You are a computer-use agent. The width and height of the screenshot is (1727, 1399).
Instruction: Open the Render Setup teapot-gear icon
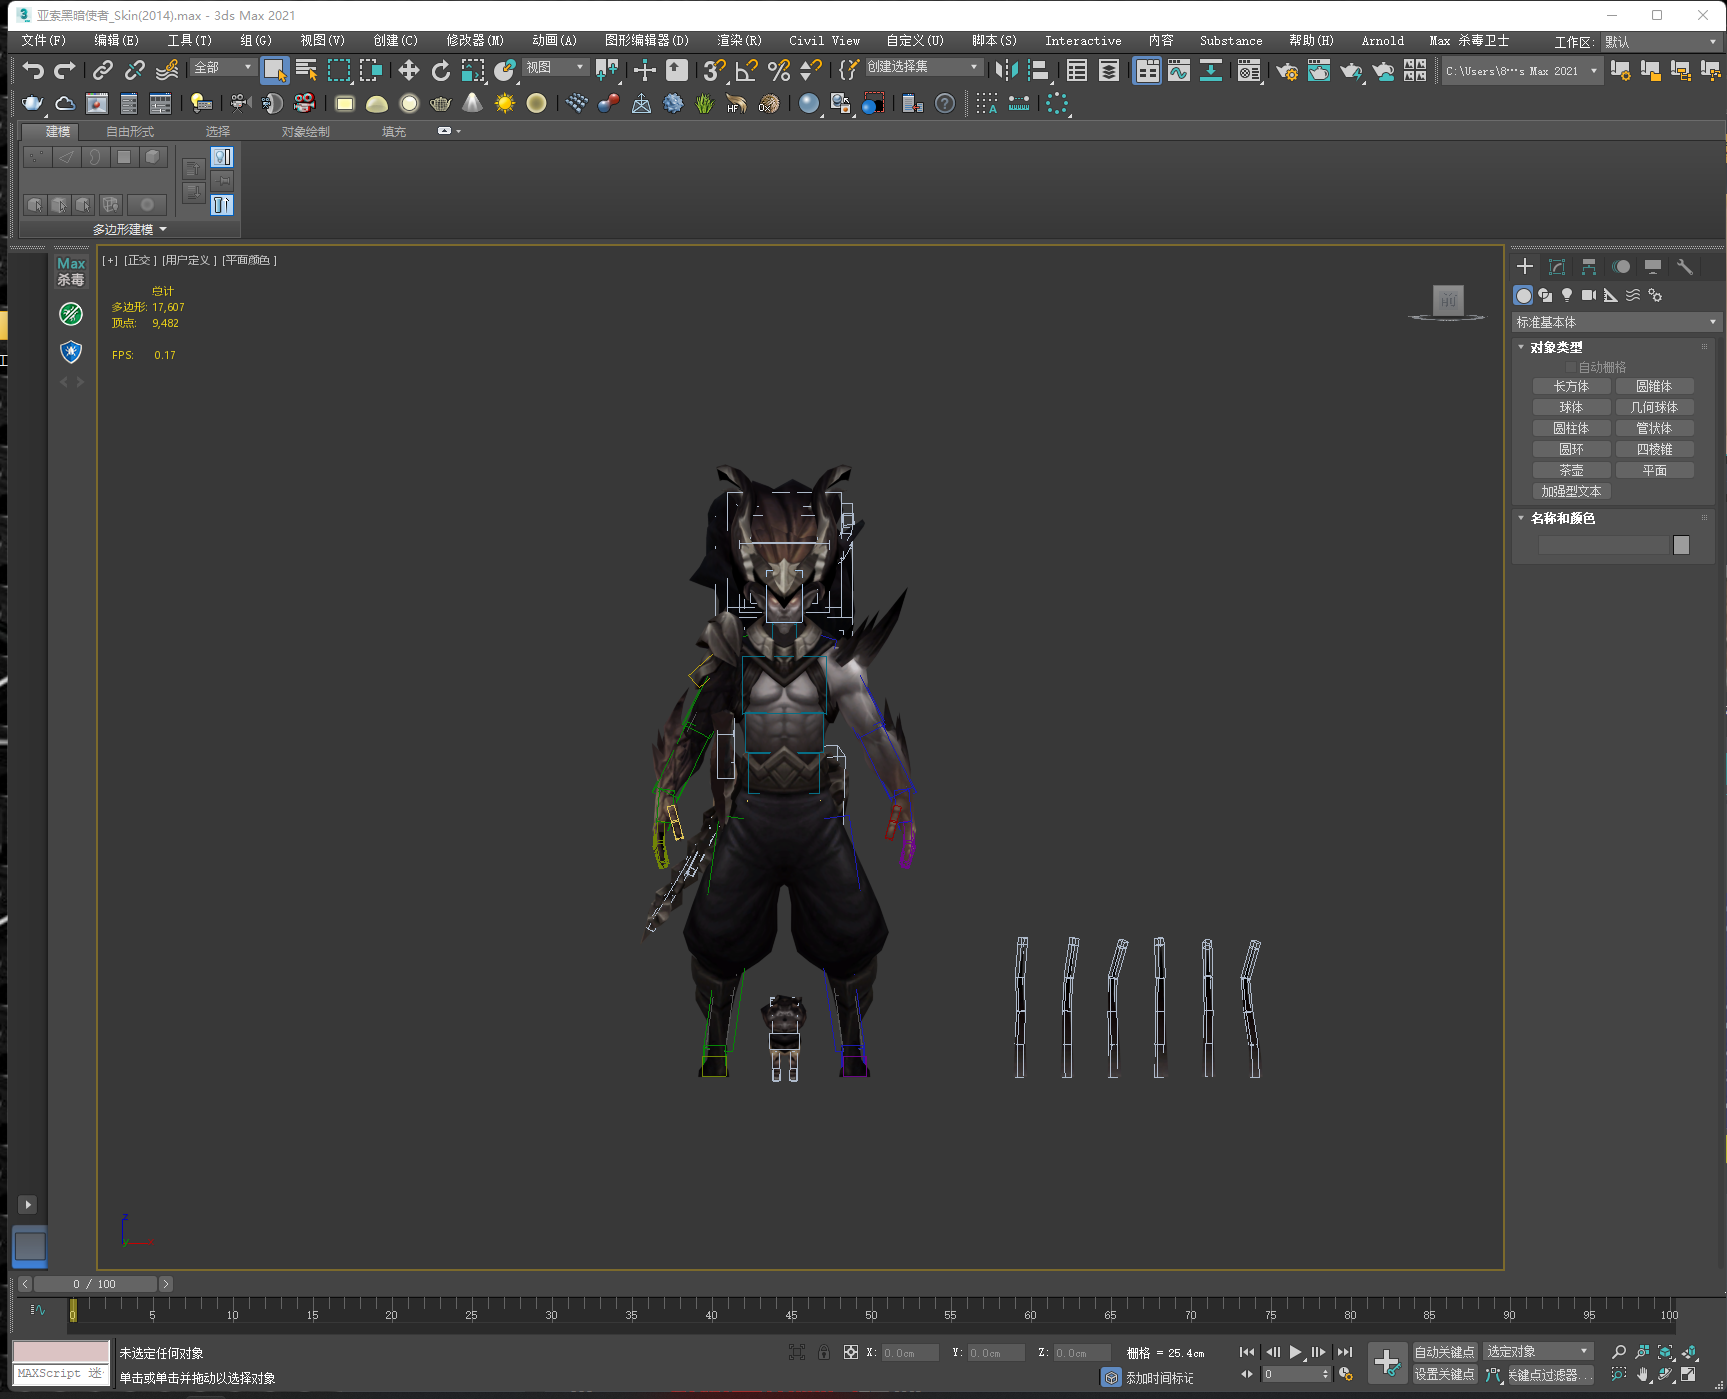(1287, 71)
